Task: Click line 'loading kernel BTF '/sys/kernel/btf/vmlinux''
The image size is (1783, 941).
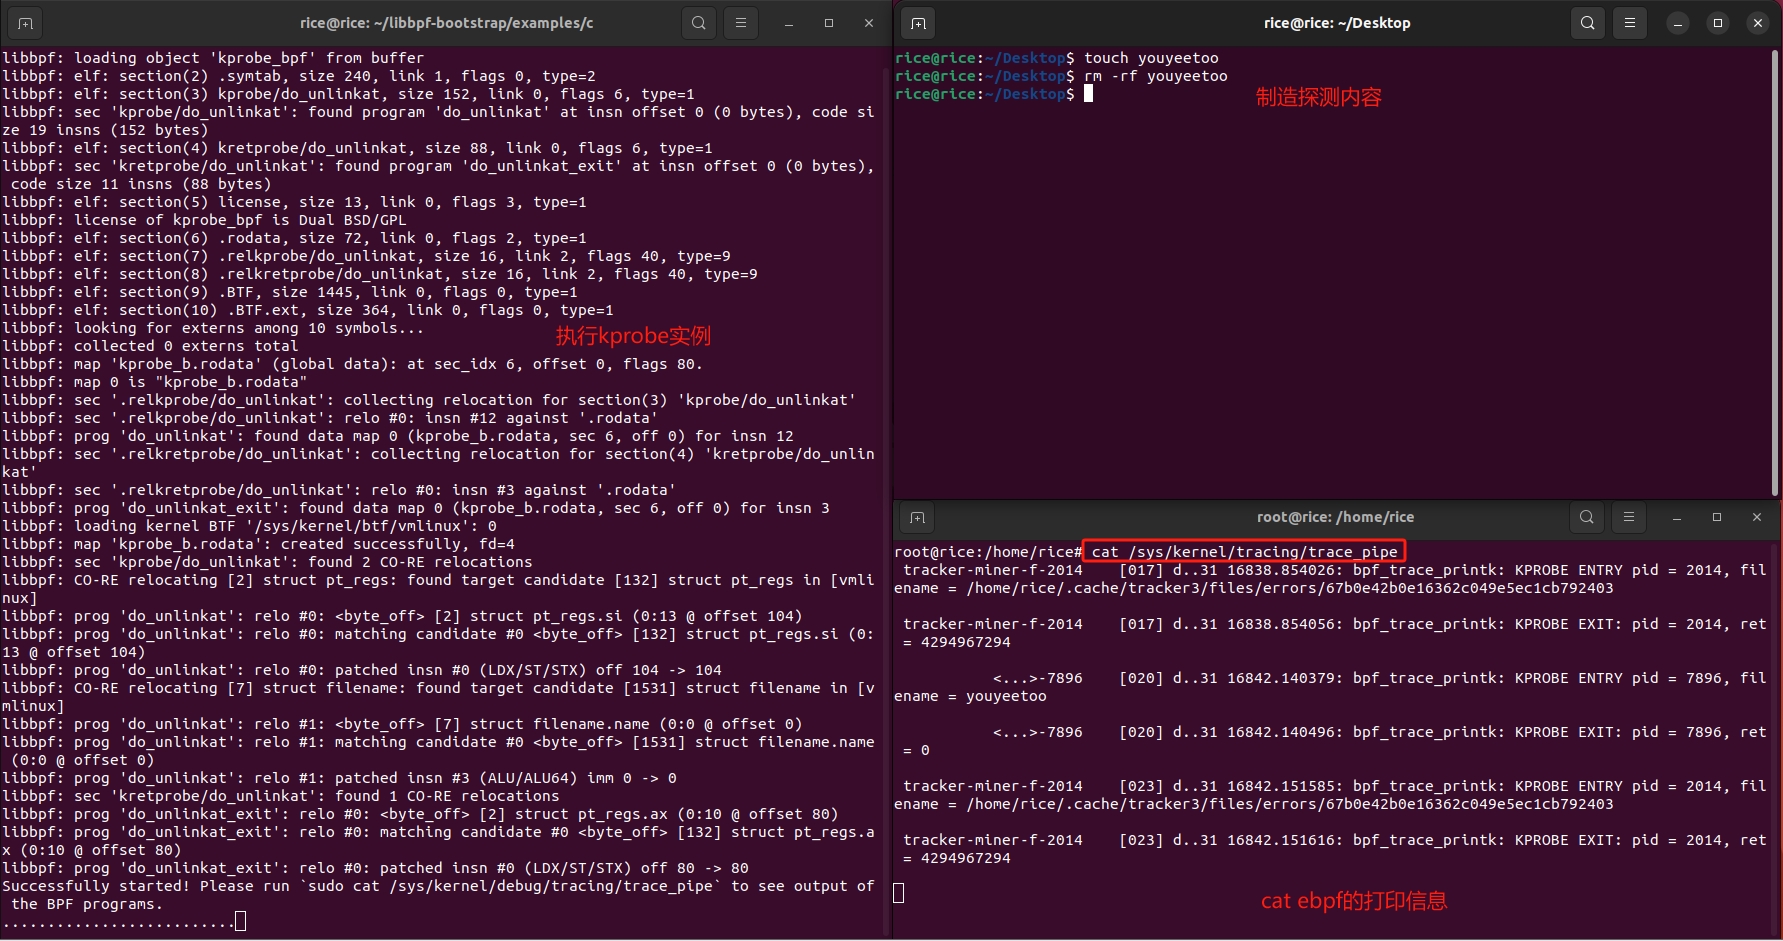Action: [x=249, y=526]
